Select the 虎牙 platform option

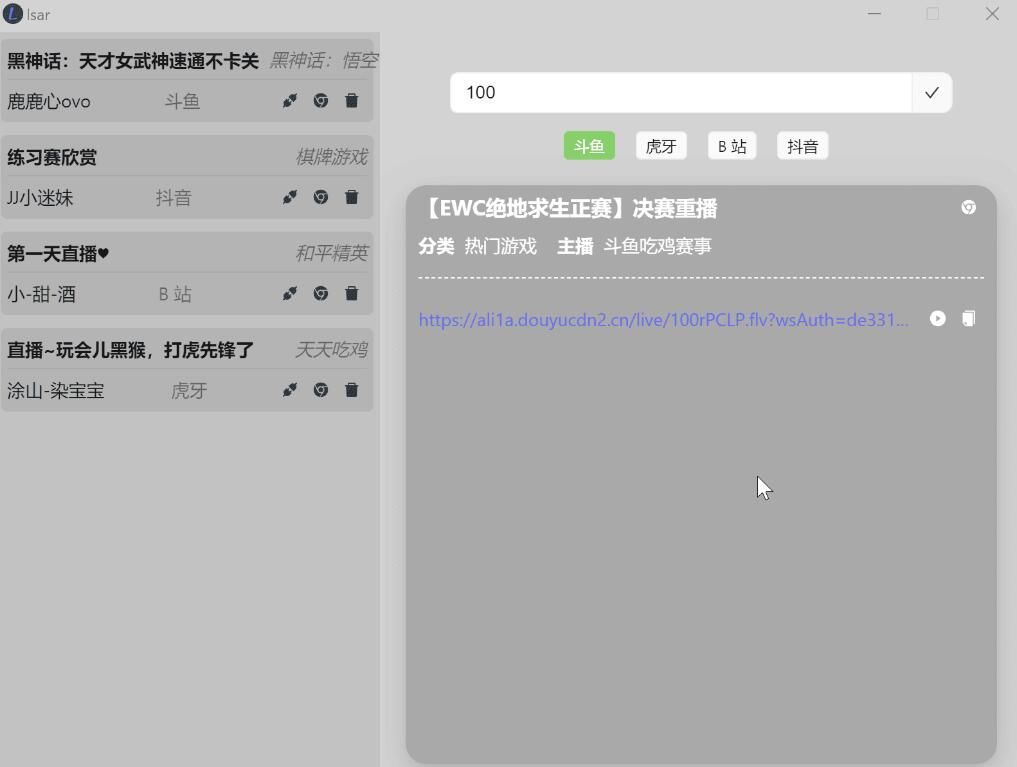tap(661, 147)
